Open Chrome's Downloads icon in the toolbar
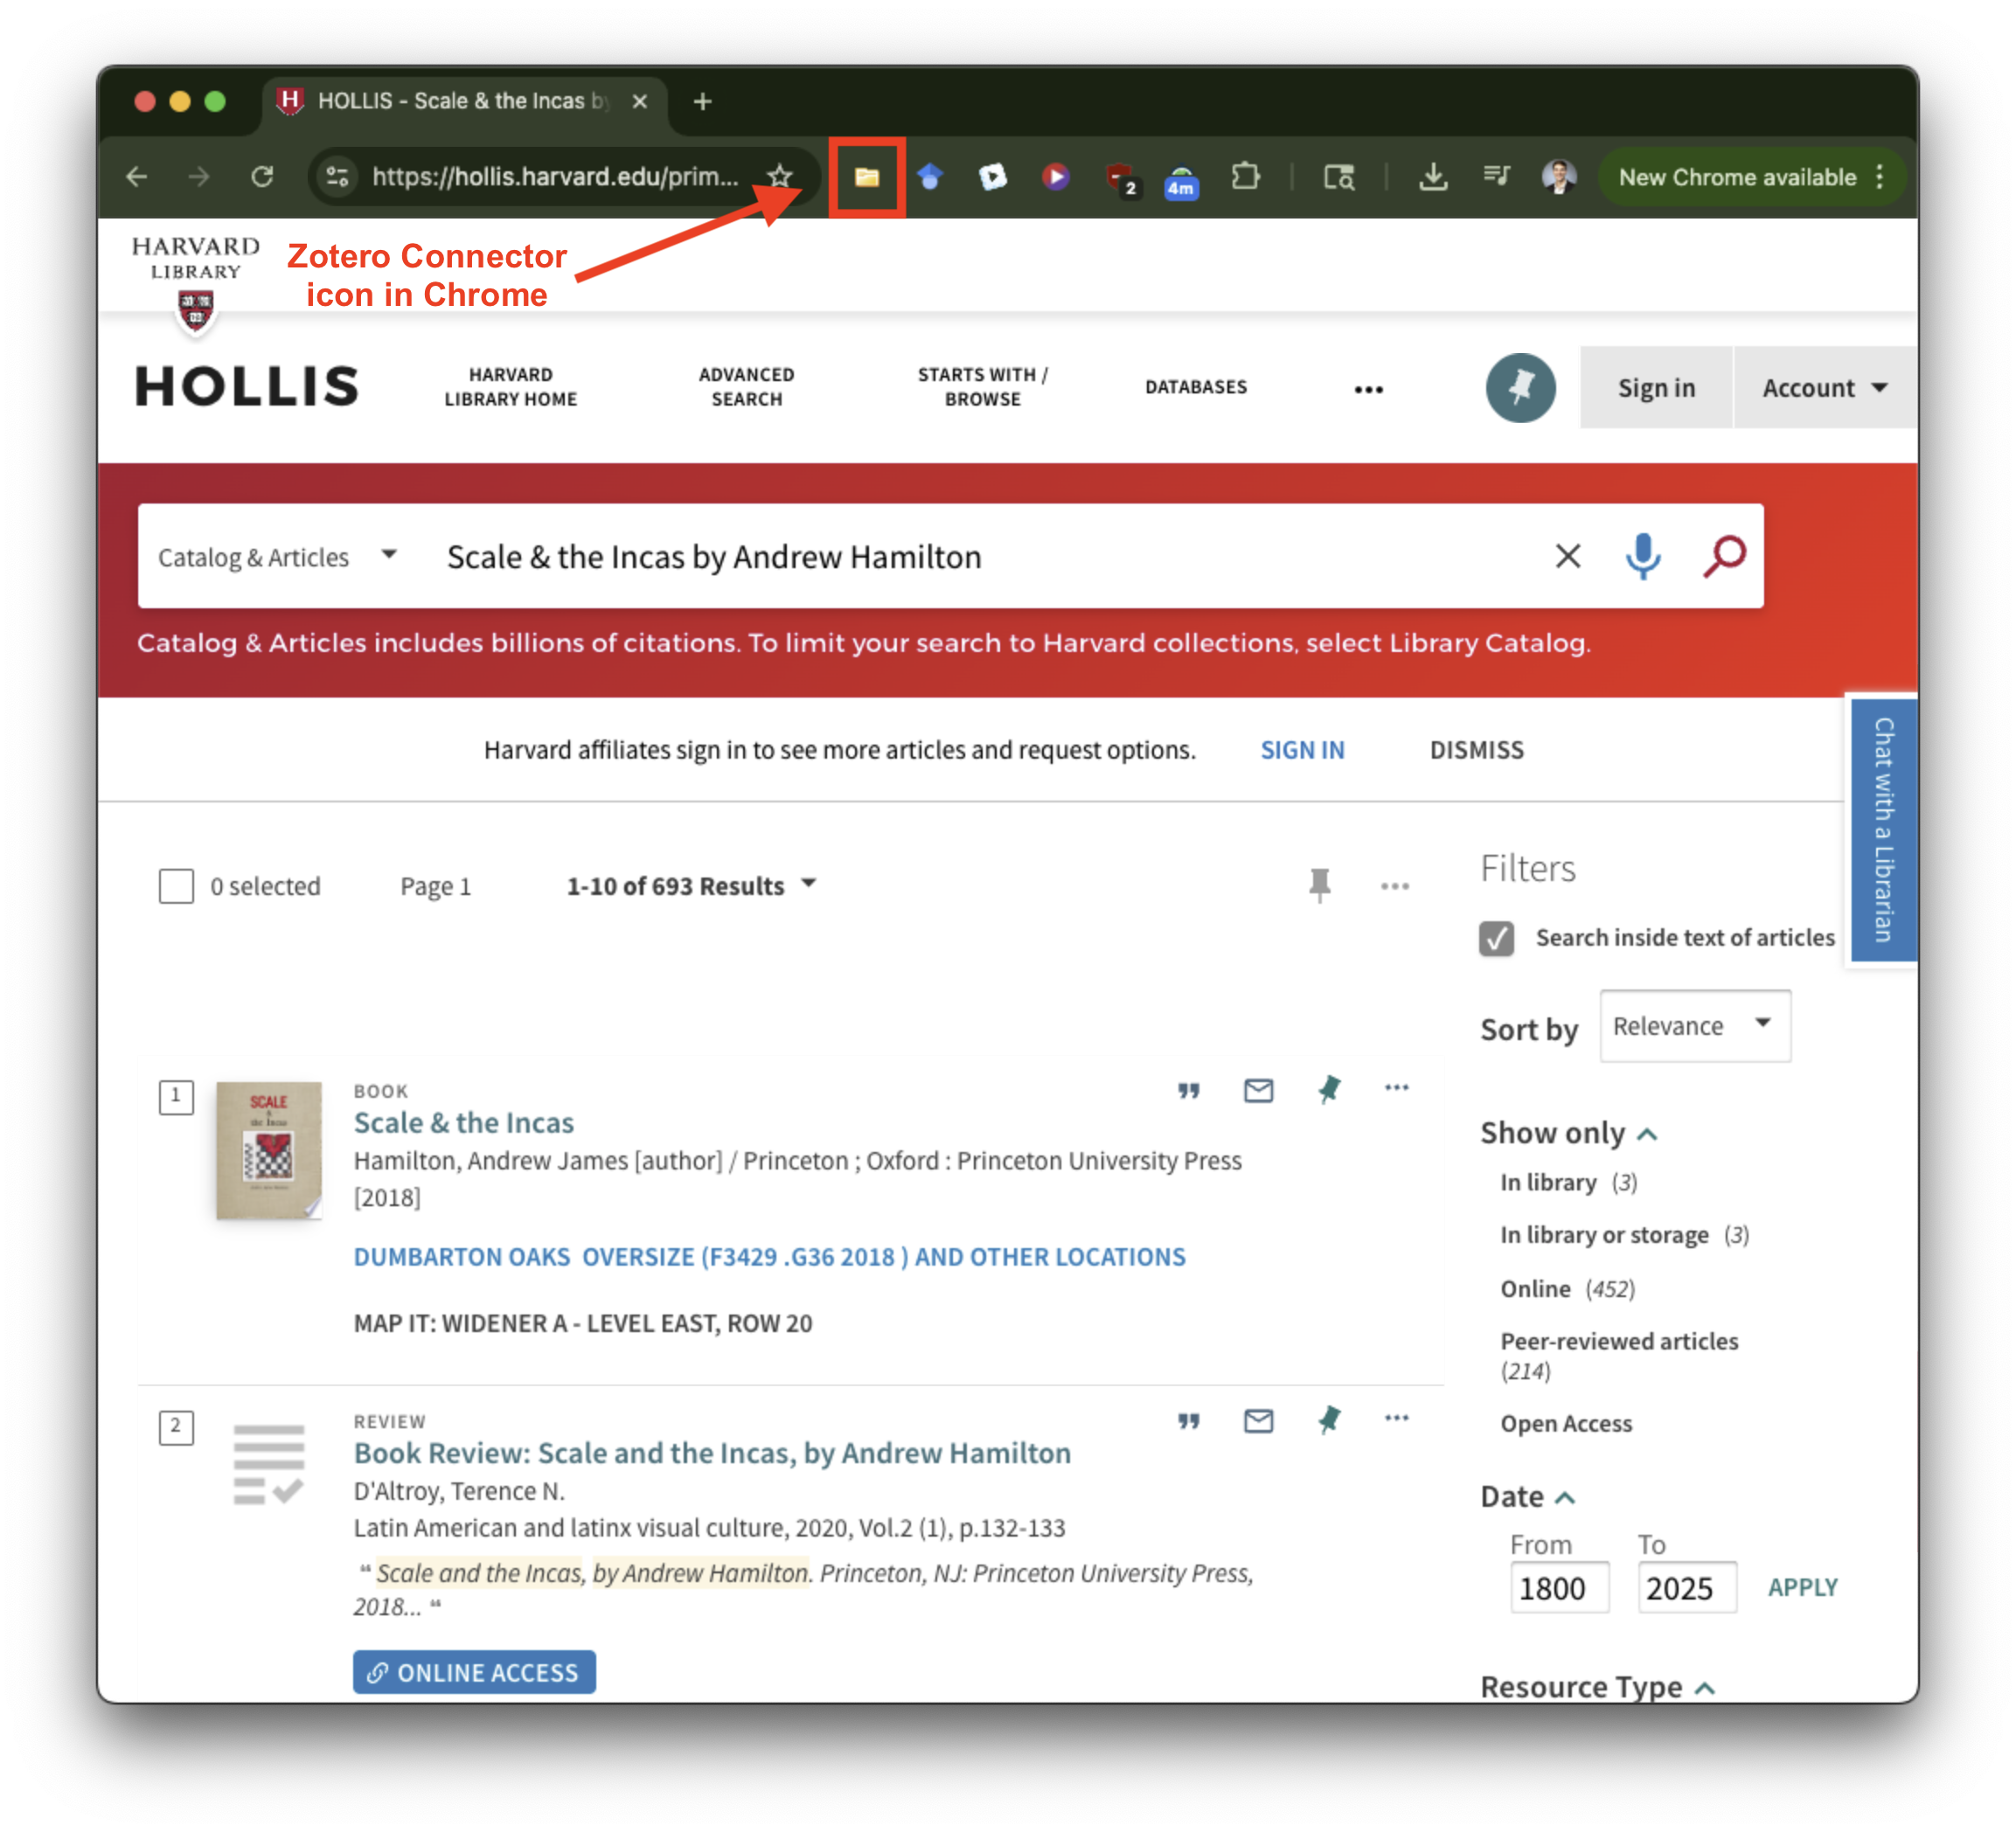The image size is (2016, 1832). pos(1434,177)
